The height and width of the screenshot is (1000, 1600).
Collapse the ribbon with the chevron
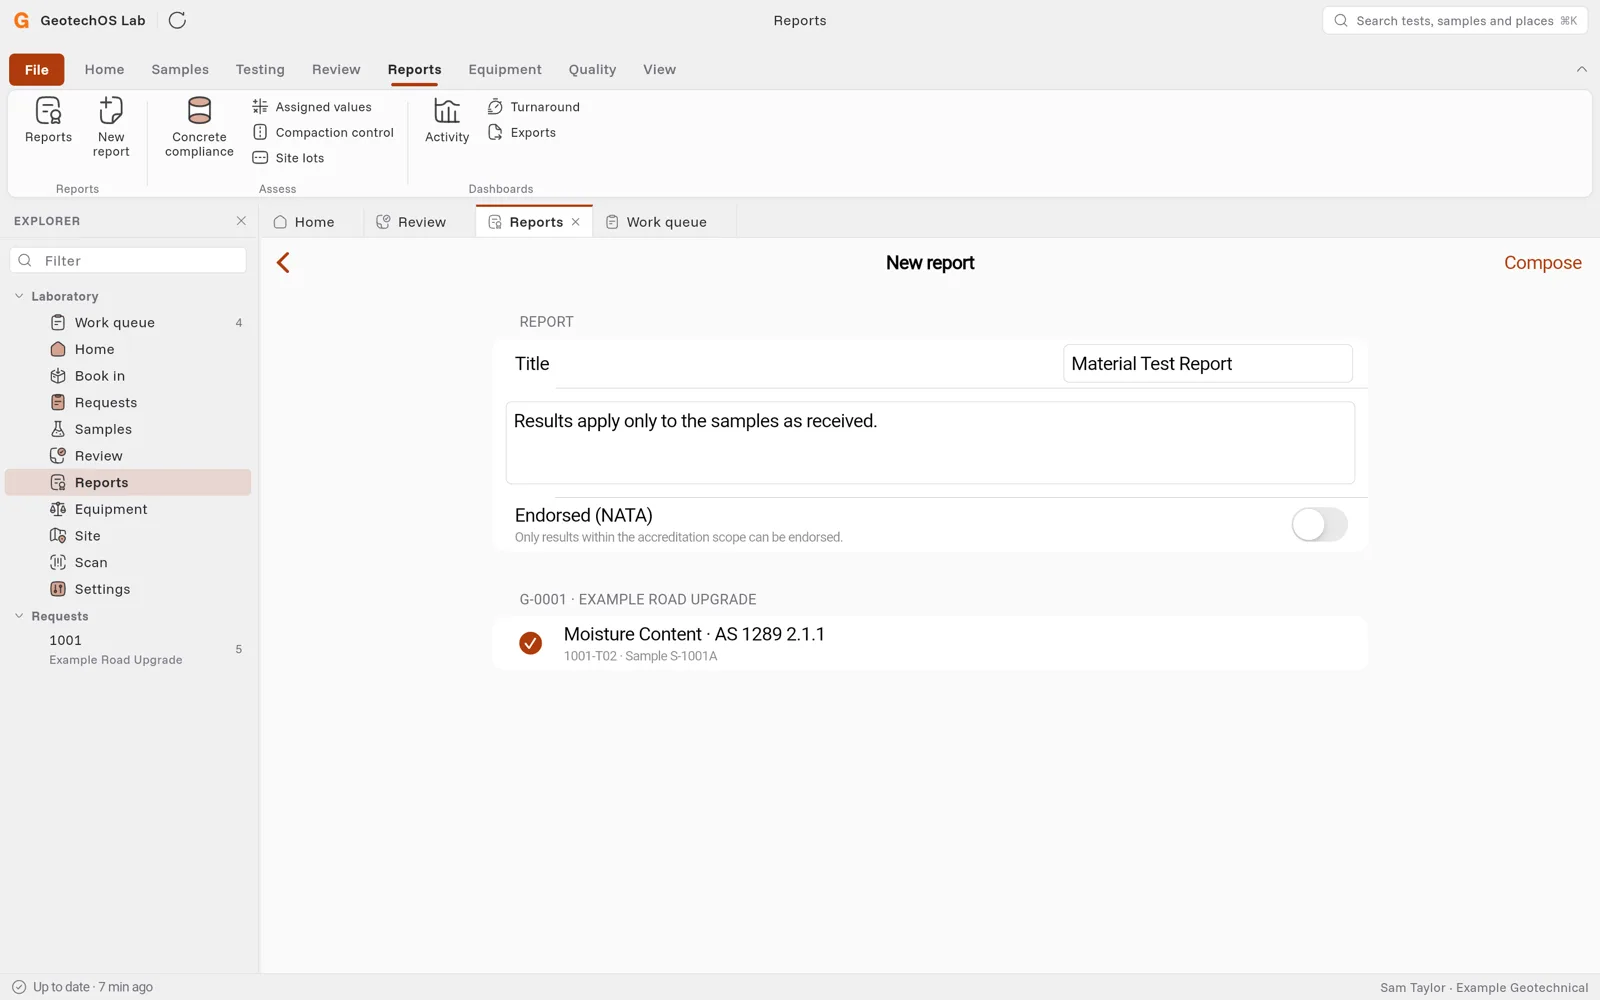(x=1581, y=69)
